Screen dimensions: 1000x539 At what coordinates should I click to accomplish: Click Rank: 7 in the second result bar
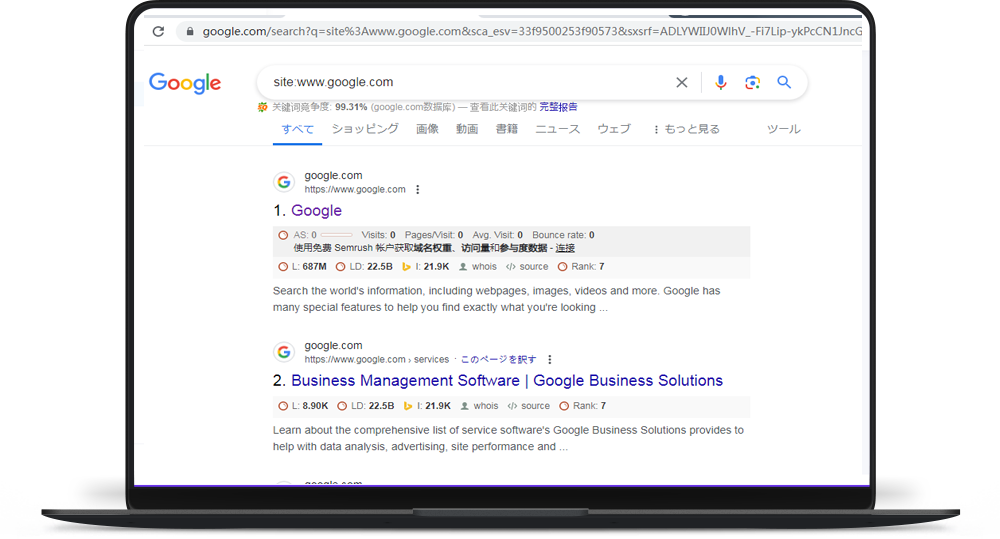[582, 406]
